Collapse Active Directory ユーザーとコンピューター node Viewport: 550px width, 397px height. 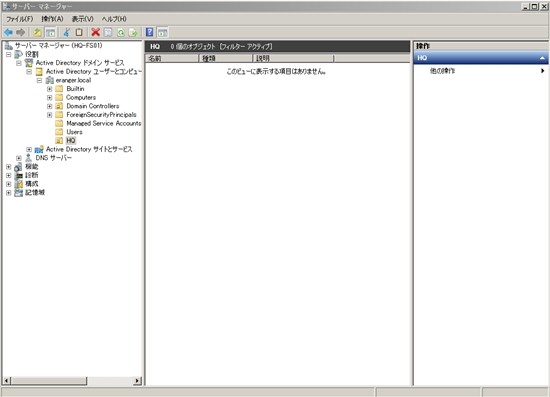29,72
